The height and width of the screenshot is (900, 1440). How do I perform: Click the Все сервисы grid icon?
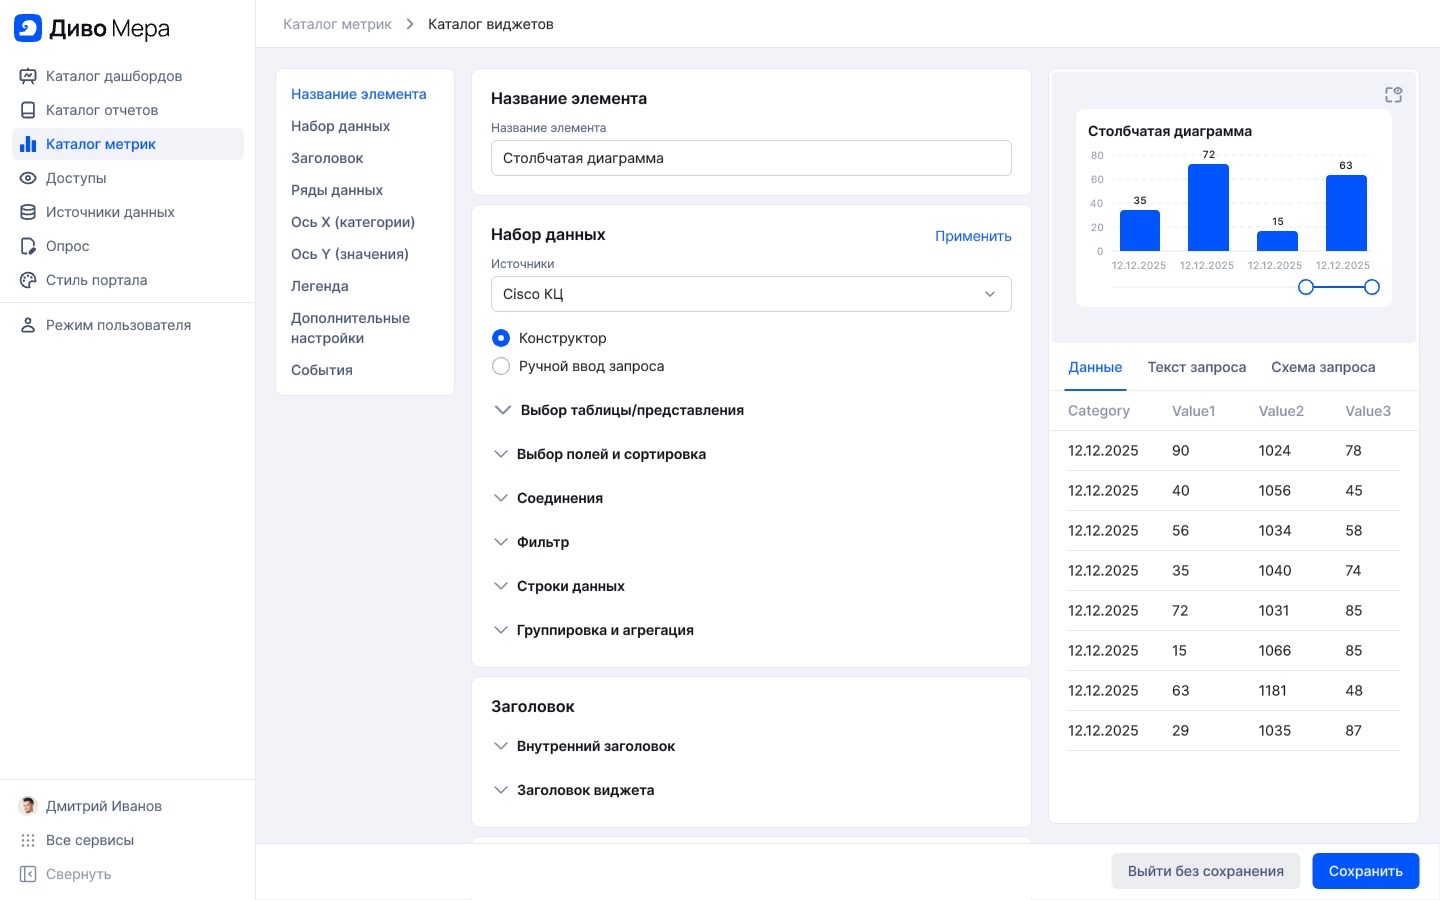(x=28, y=840)
